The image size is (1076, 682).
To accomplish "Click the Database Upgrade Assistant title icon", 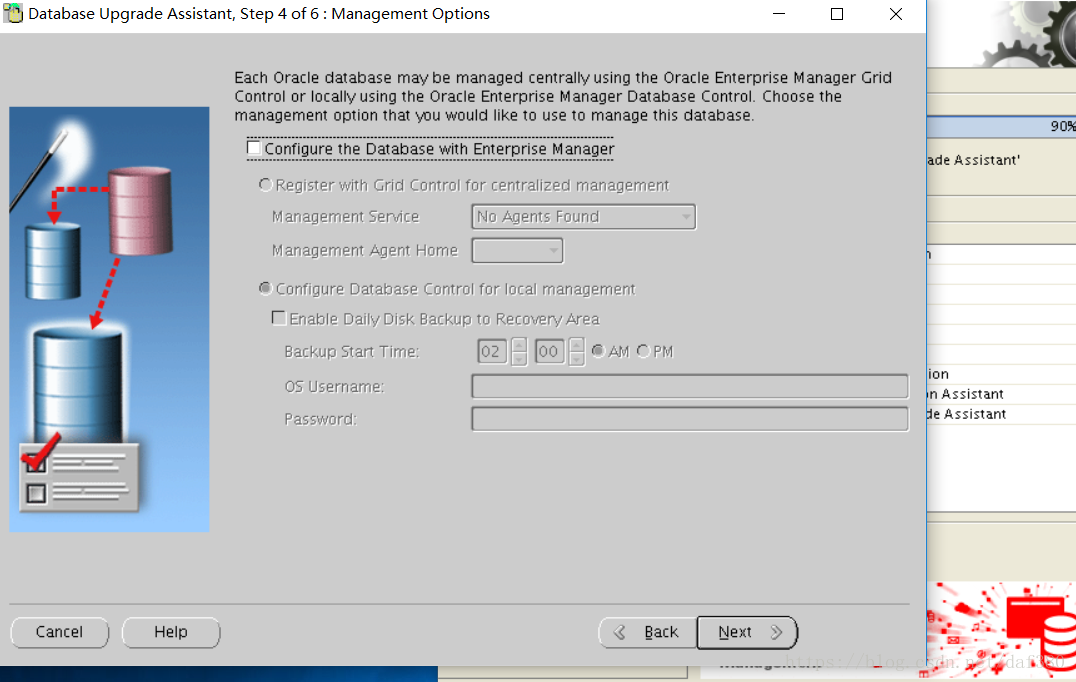I will [x=13, y=13].
